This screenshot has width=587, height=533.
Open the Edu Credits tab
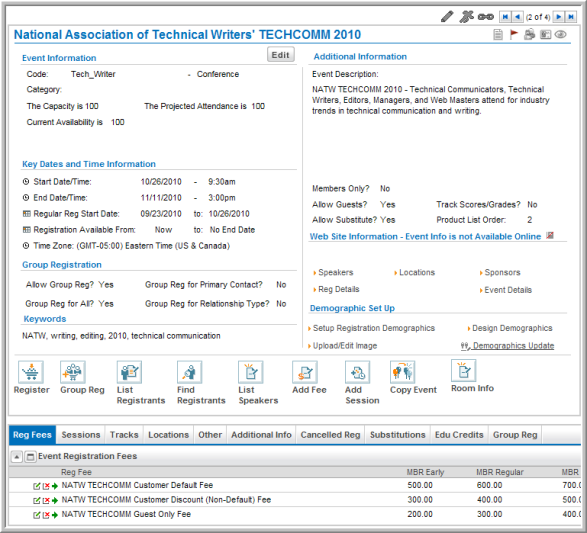tap(459, 435)
